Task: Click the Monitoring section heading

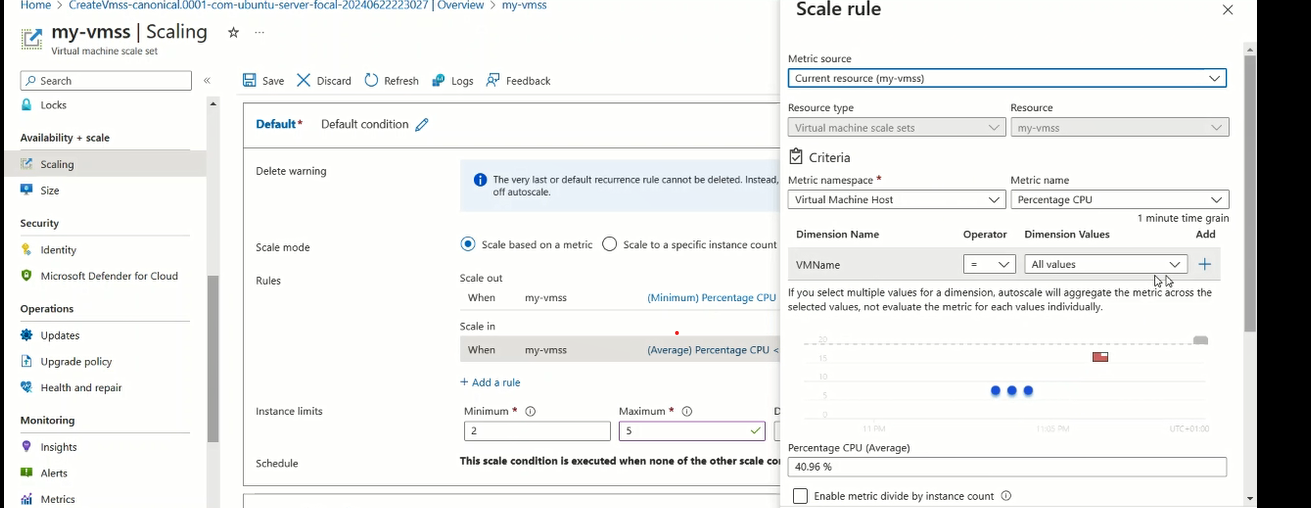Action: pos(47,421)
